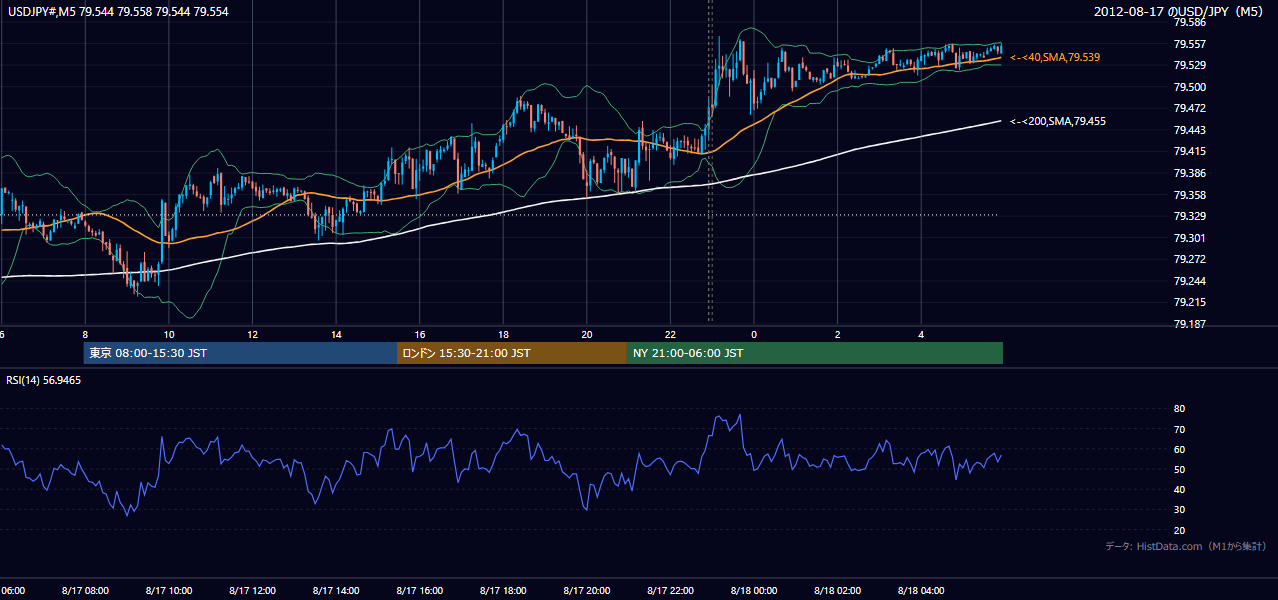Click price axis label 79.500

click(1190, 87)
